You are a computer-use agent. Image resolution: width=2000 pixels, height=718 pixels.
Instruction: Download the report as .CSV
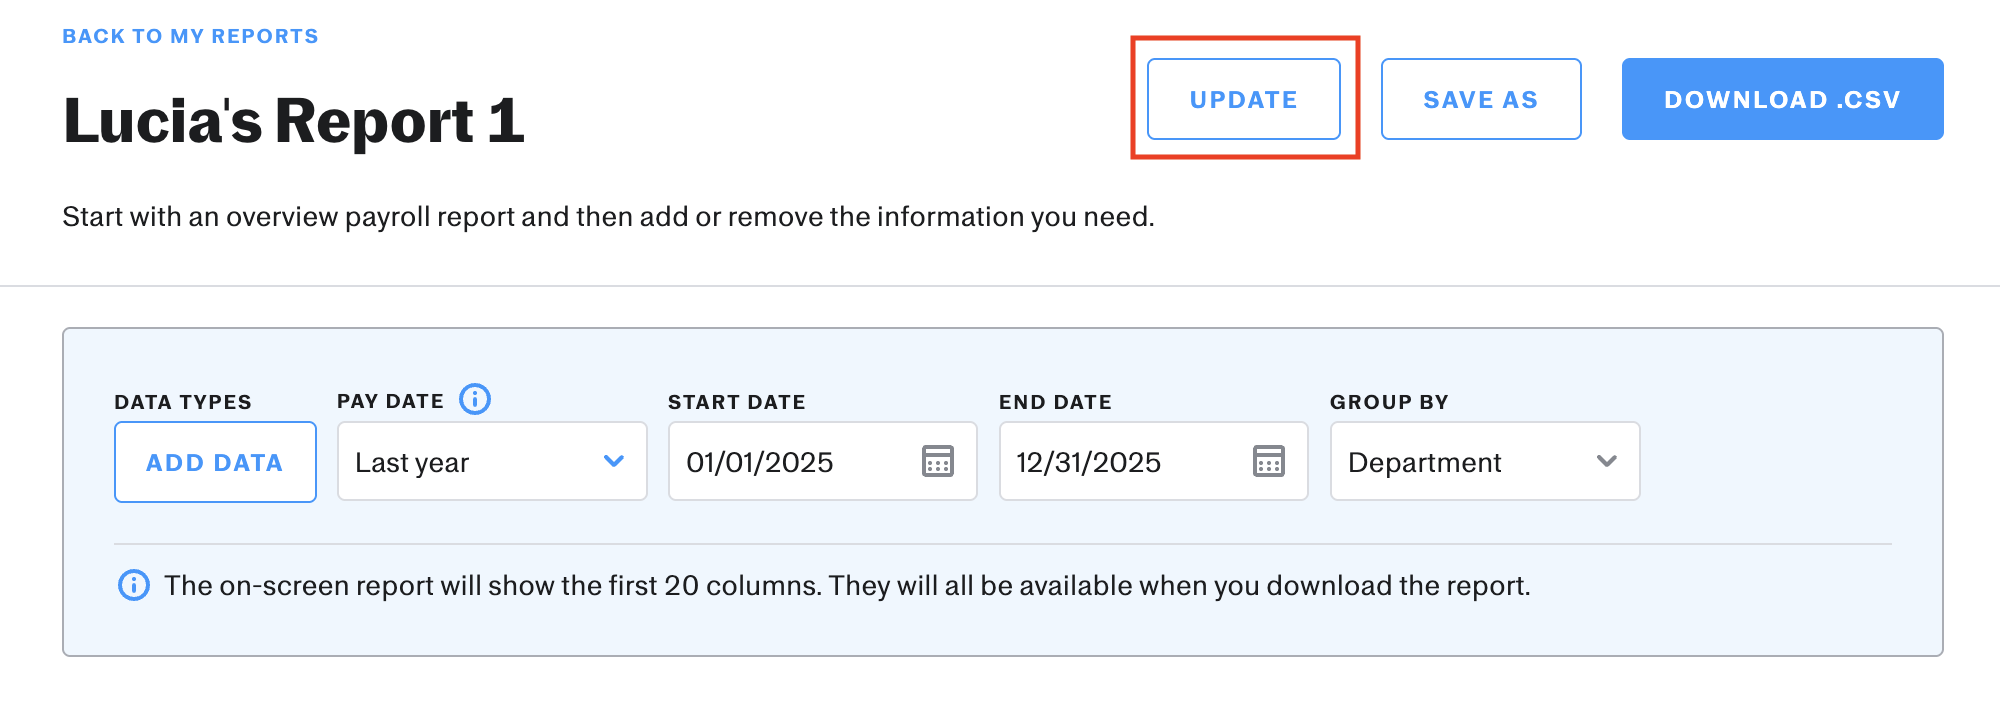point(1782,99)
